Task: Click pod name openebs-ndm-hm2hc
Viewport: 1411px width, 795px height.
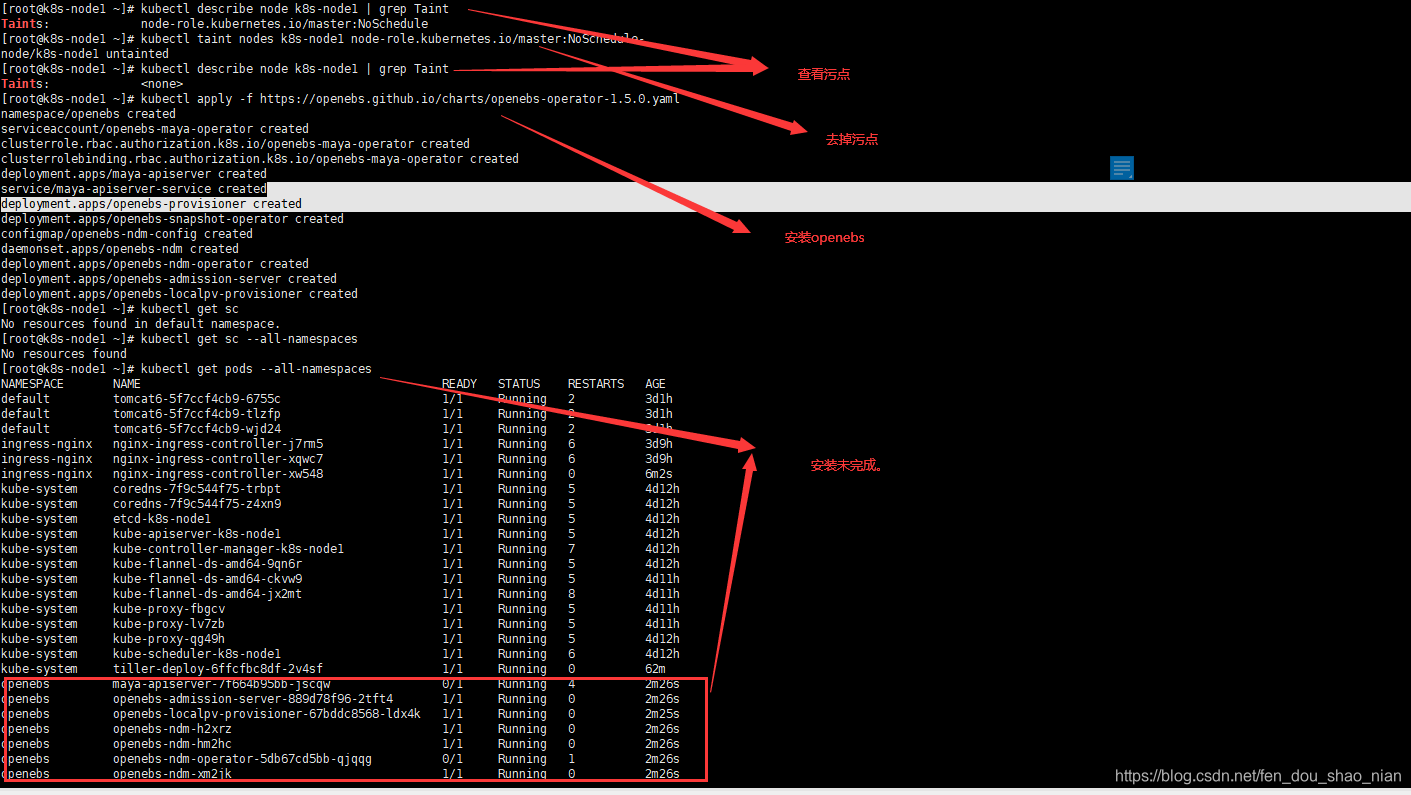Action: pyautogui.click(x=172, y=744)
